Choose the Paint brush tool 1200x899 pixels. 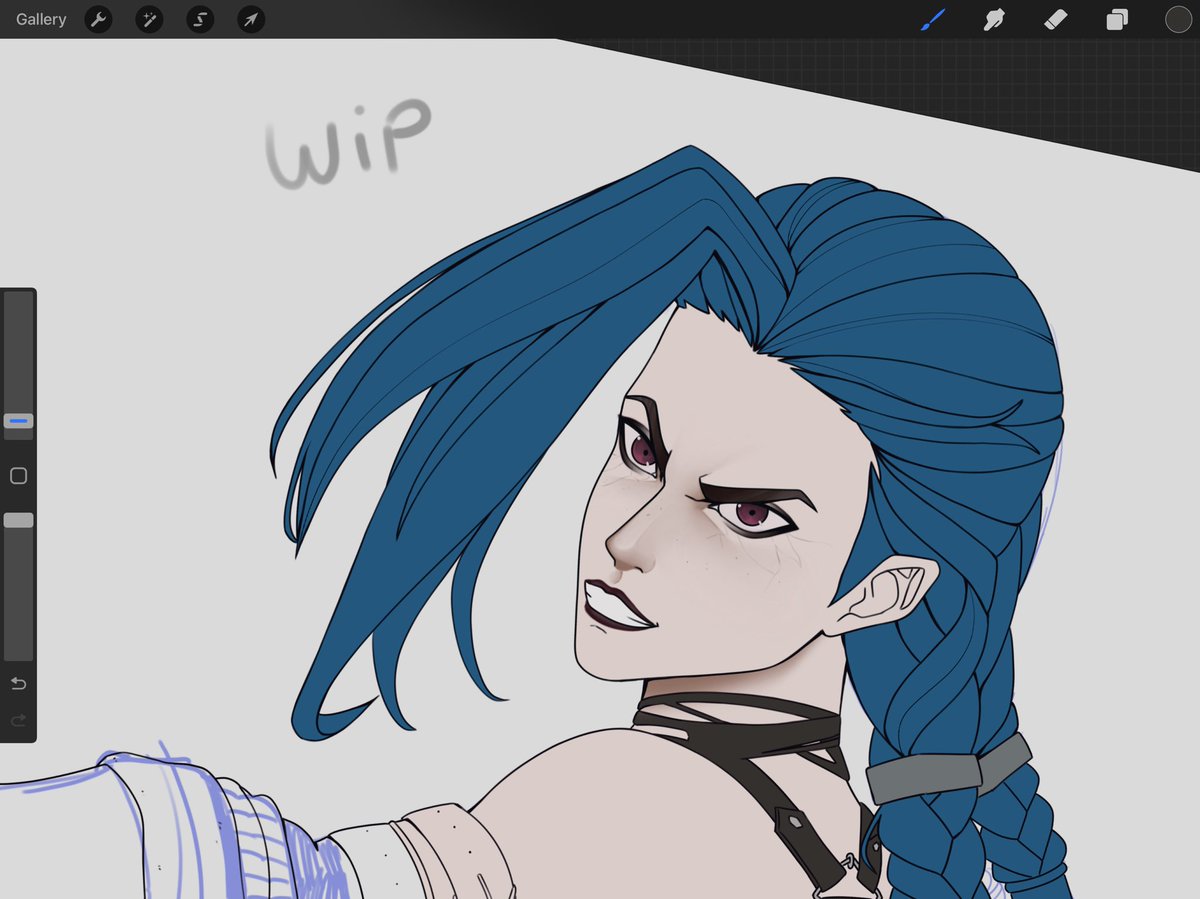coord(934,19)
